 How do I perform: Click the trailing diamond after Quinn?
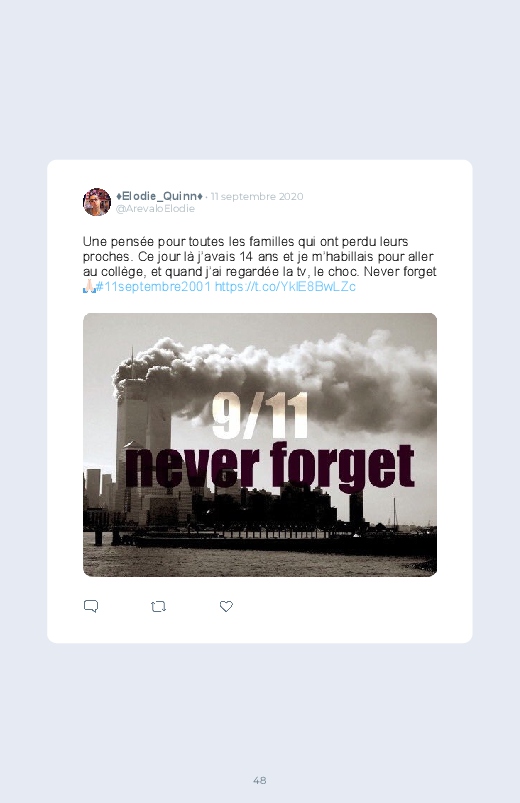200,196
